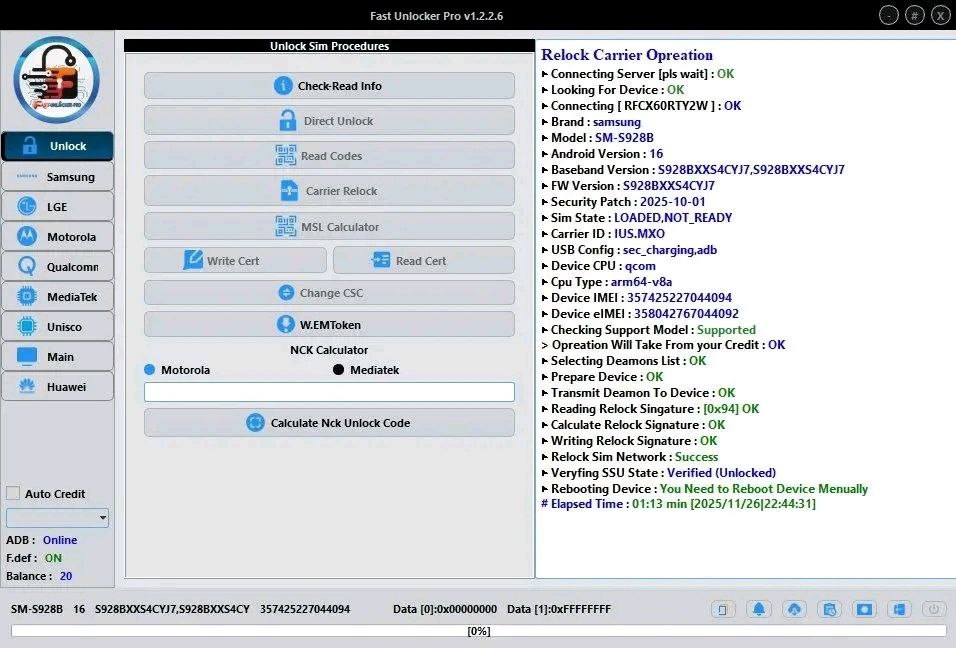Open the dropdown below Auto Credit
The height and width of the screenshot is (648, 956).
[x=57, y=518]
